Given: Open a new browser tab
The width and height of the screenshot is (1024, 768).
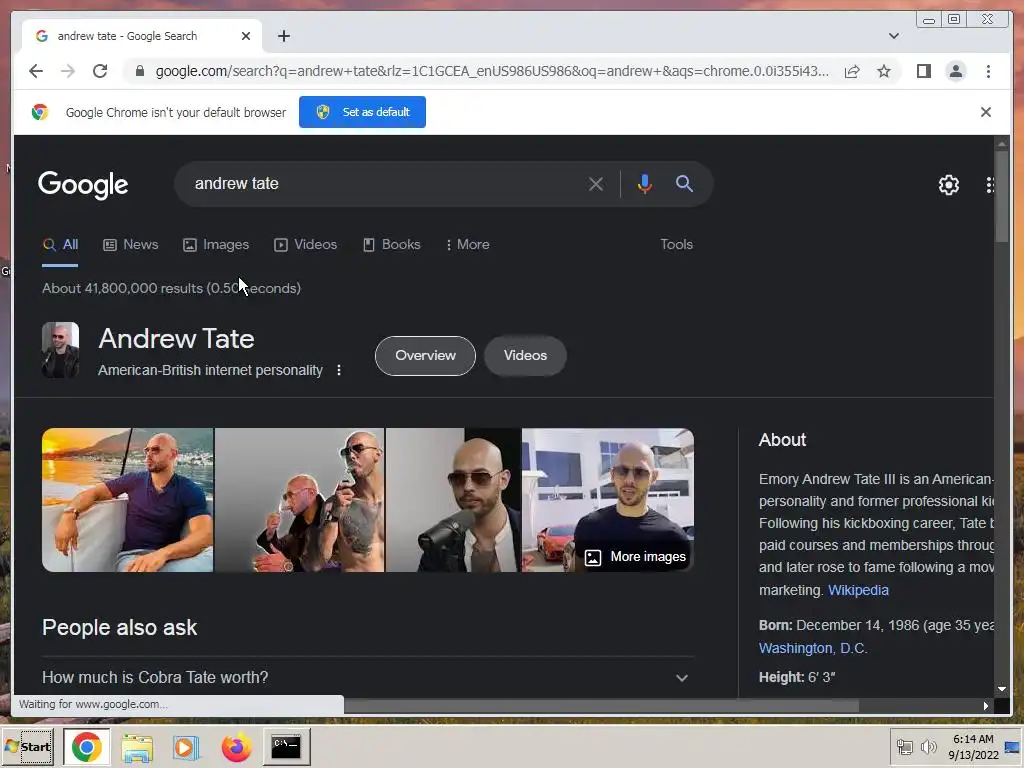Looking at the screenshot, I should pos(283,36).
